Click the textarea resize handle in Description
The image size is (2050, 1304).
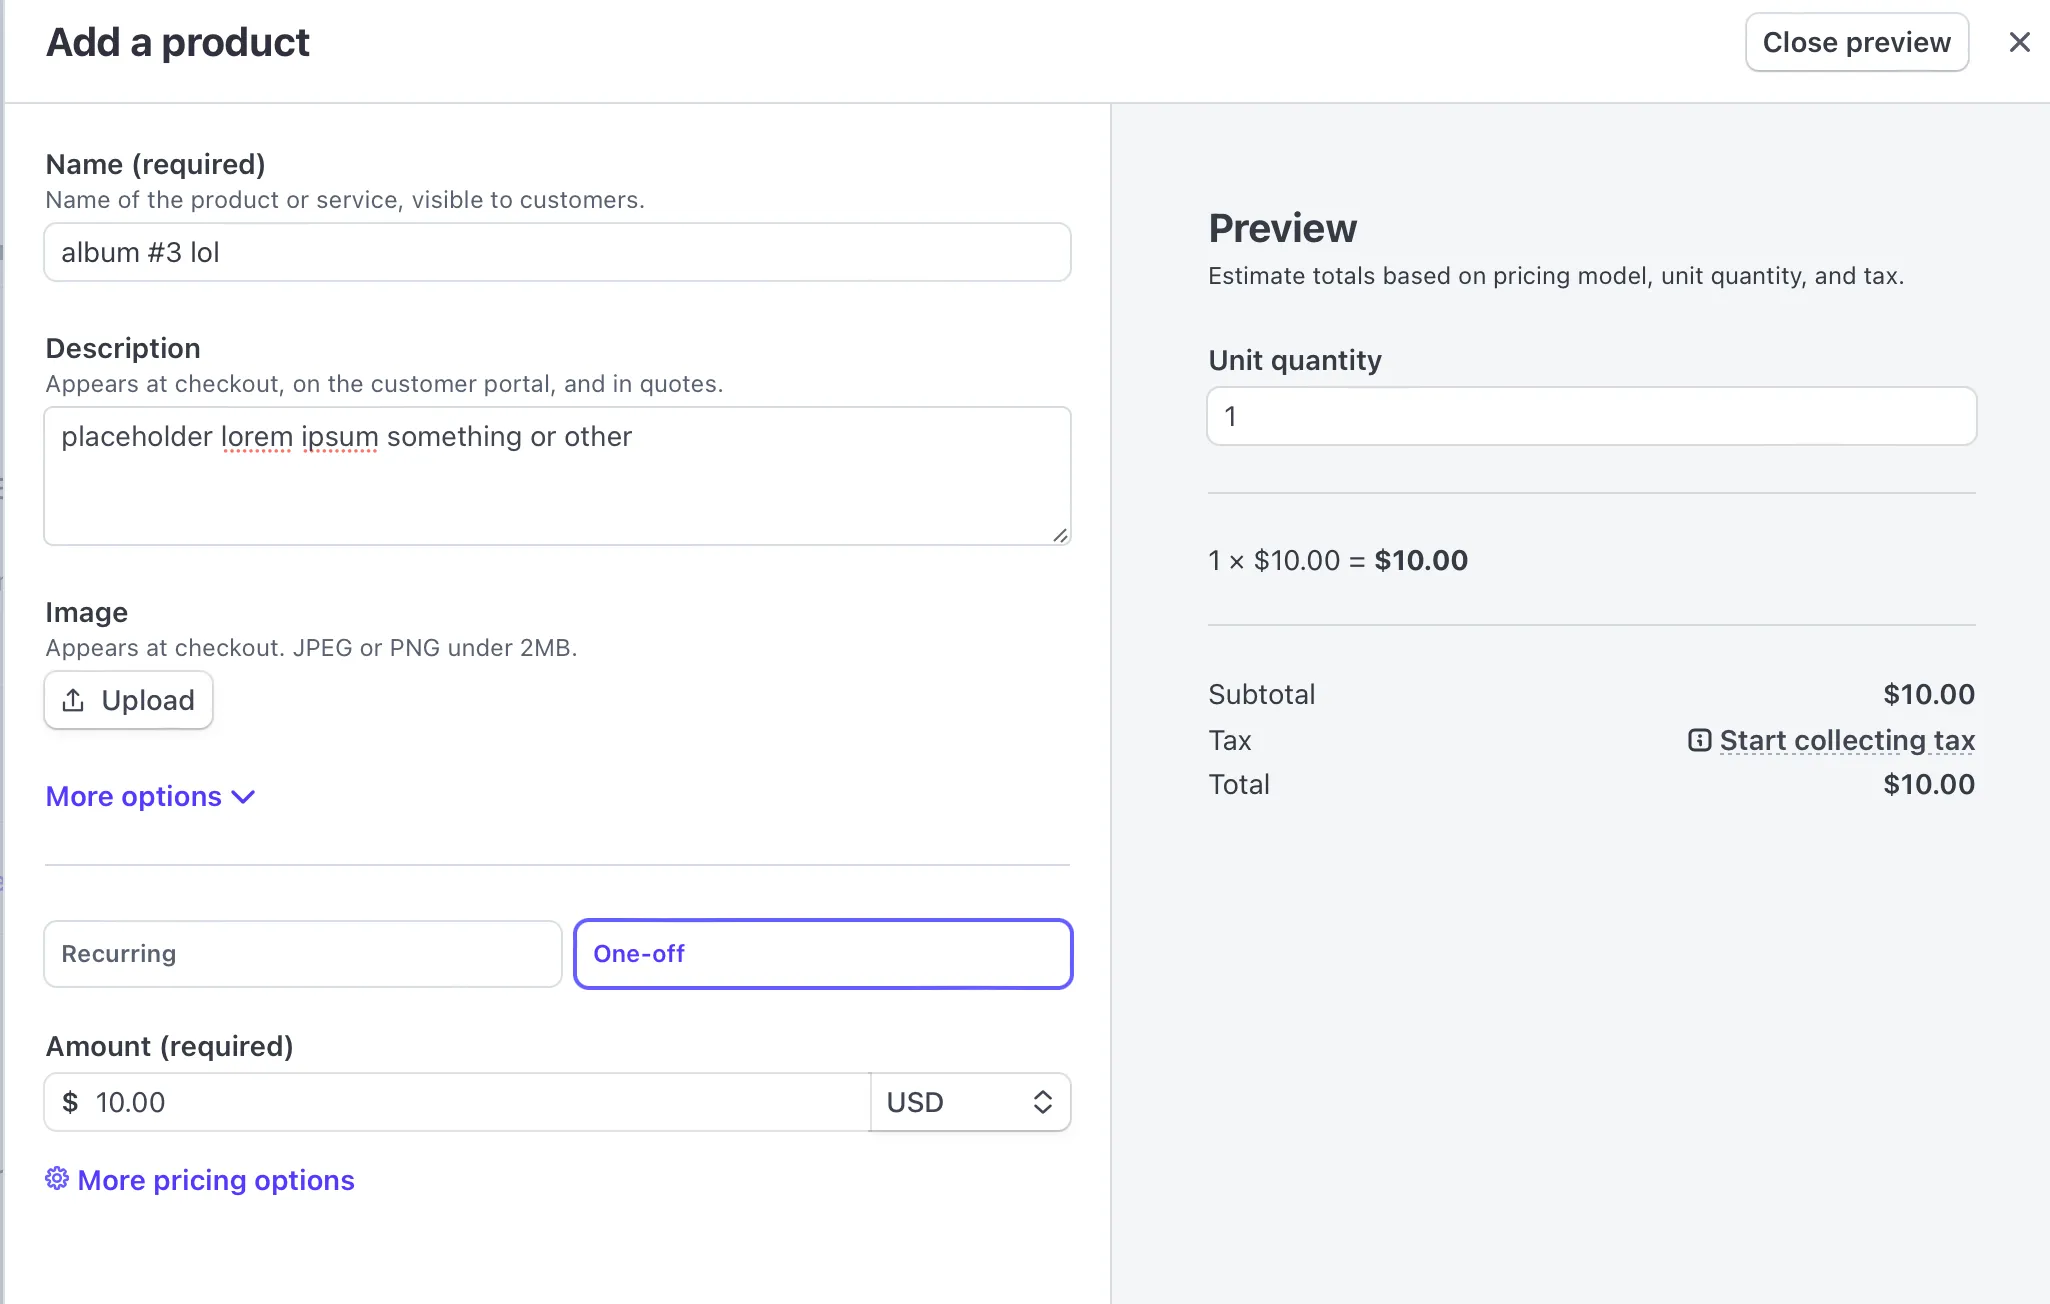[x=1060, y=535]
